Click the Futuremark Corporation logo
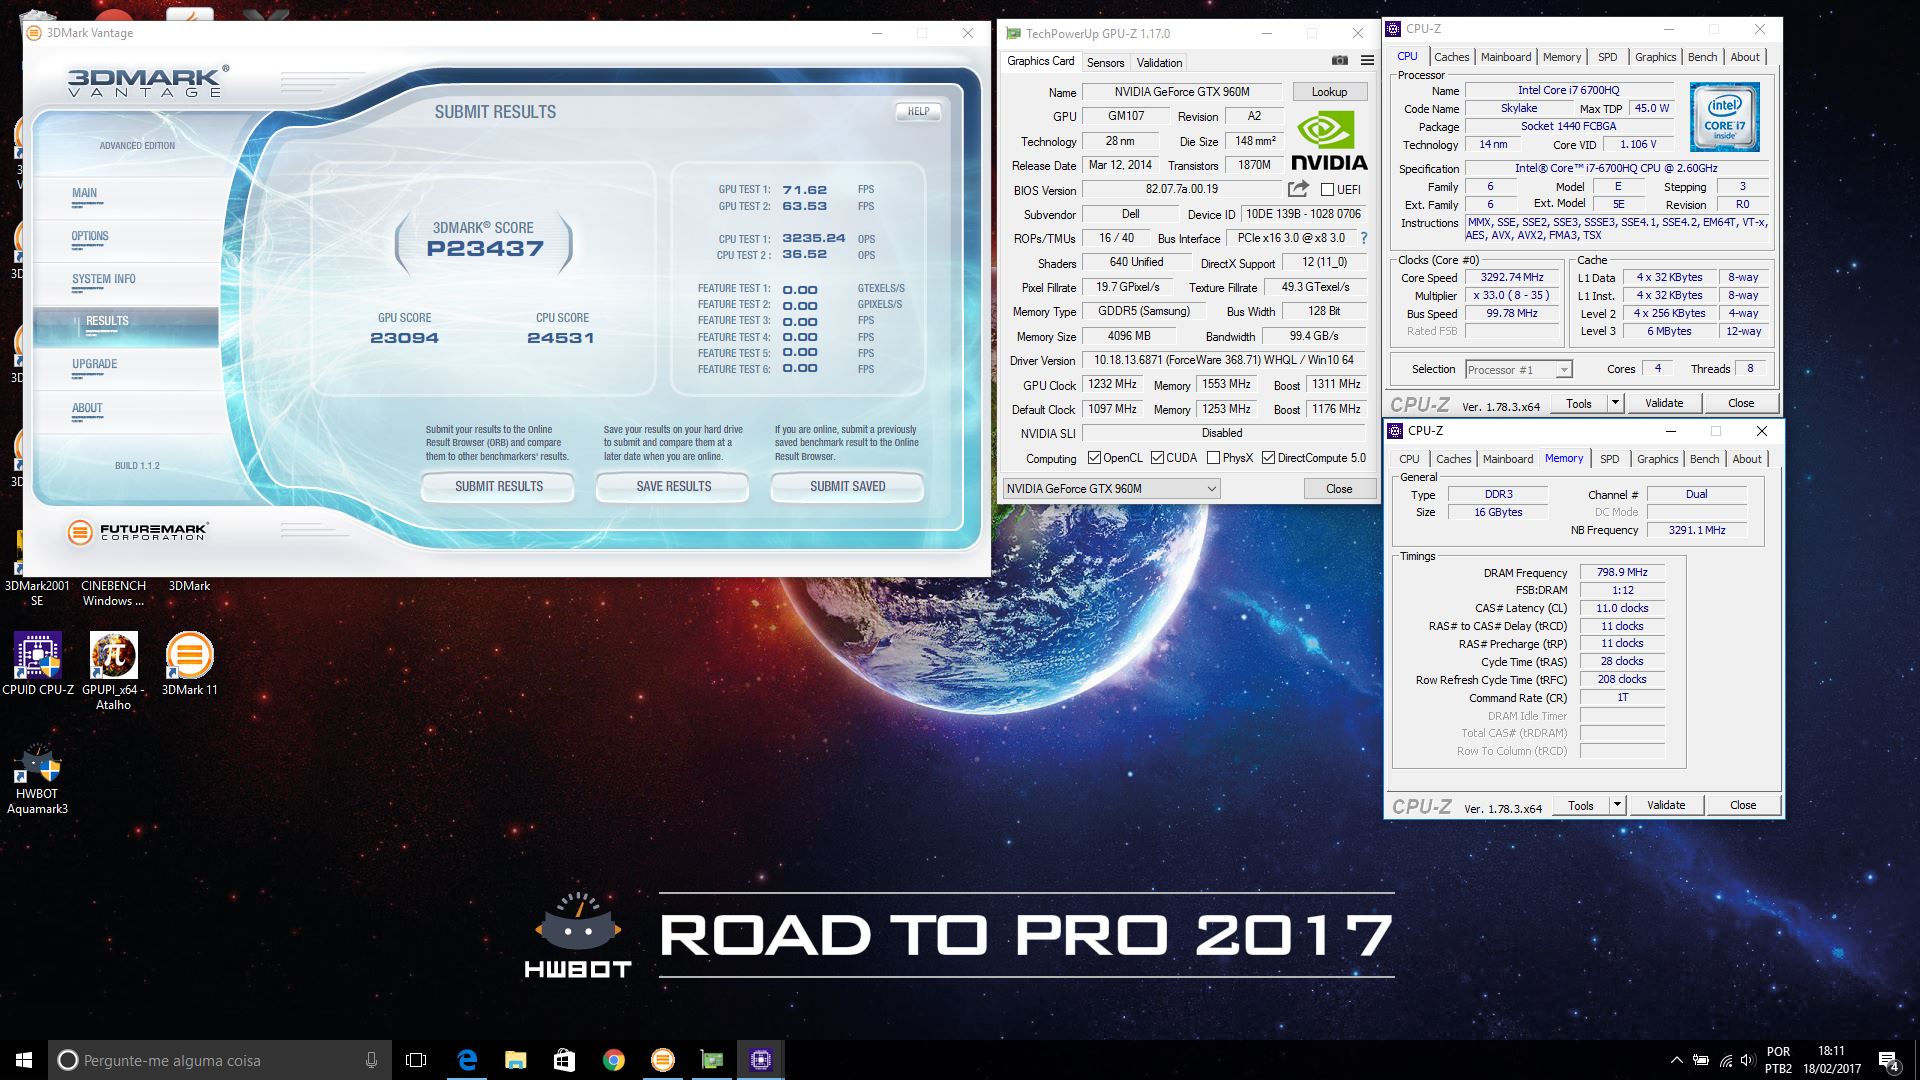1920x1080 pixels. (x=139, y=532)
